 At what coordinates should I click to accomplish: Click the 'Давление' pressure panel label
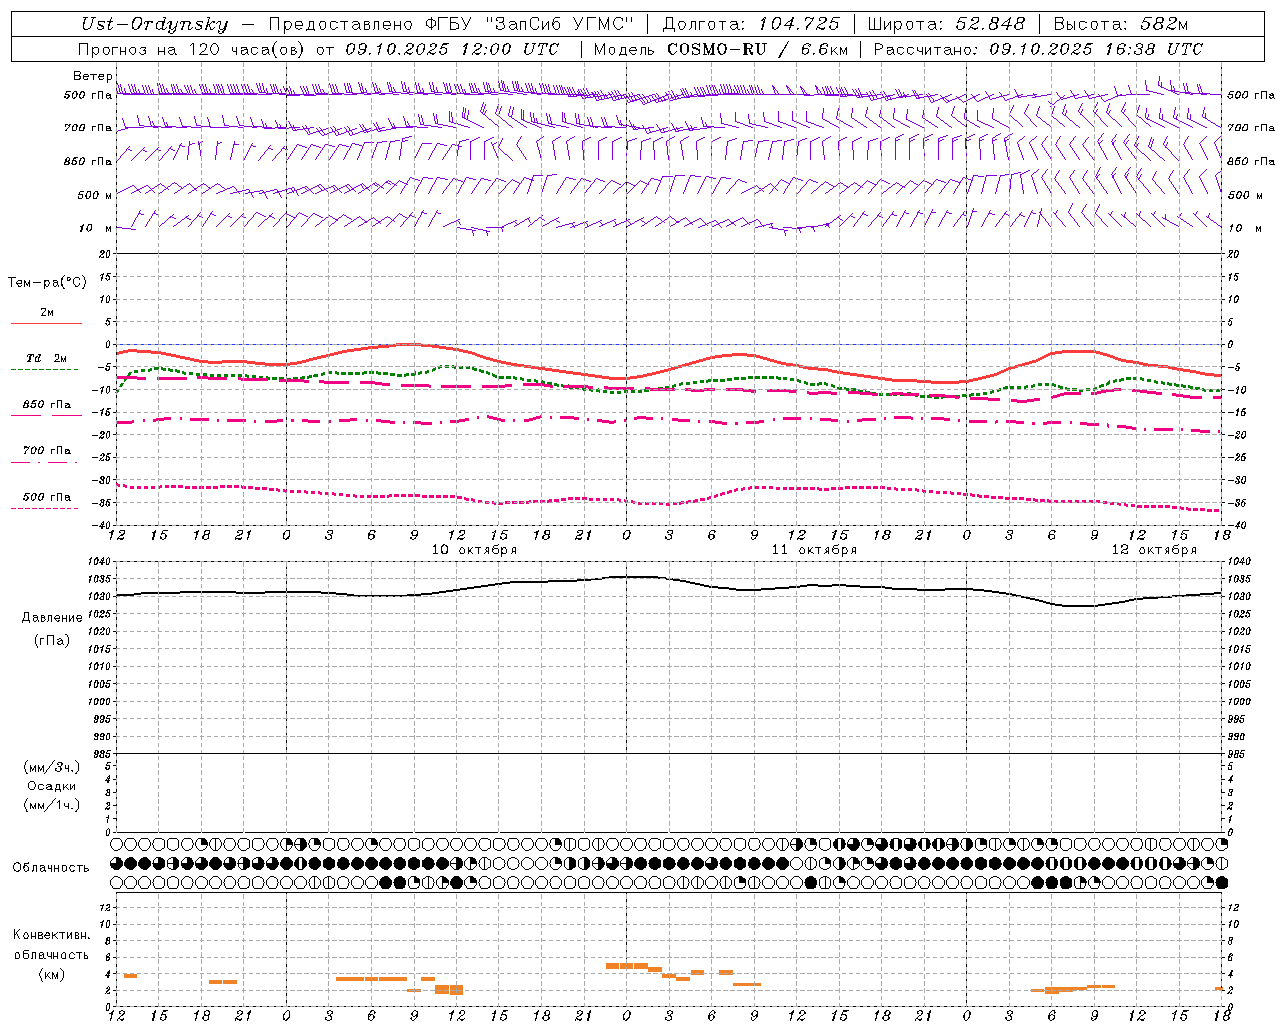pyautogui.click(x=52, y=618)
